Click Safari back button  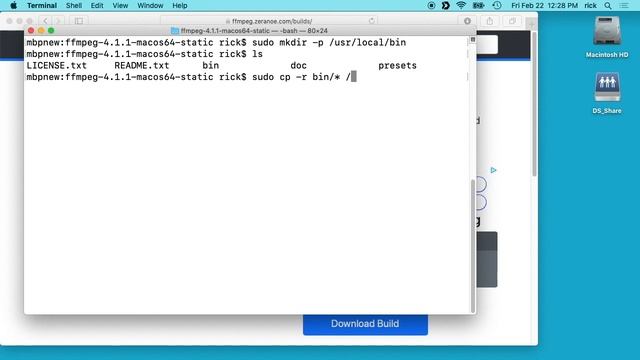click(45, 21)
